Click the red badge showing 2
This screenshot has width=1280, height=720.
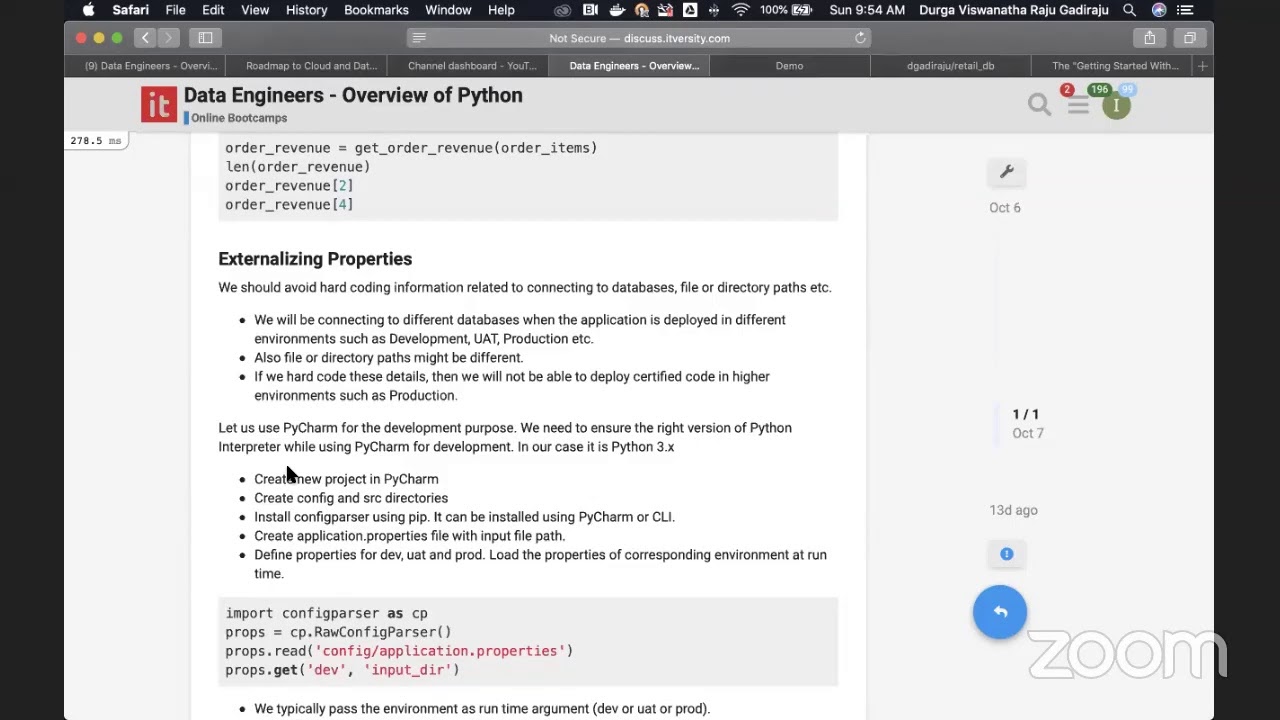[x=1067, y=90]
